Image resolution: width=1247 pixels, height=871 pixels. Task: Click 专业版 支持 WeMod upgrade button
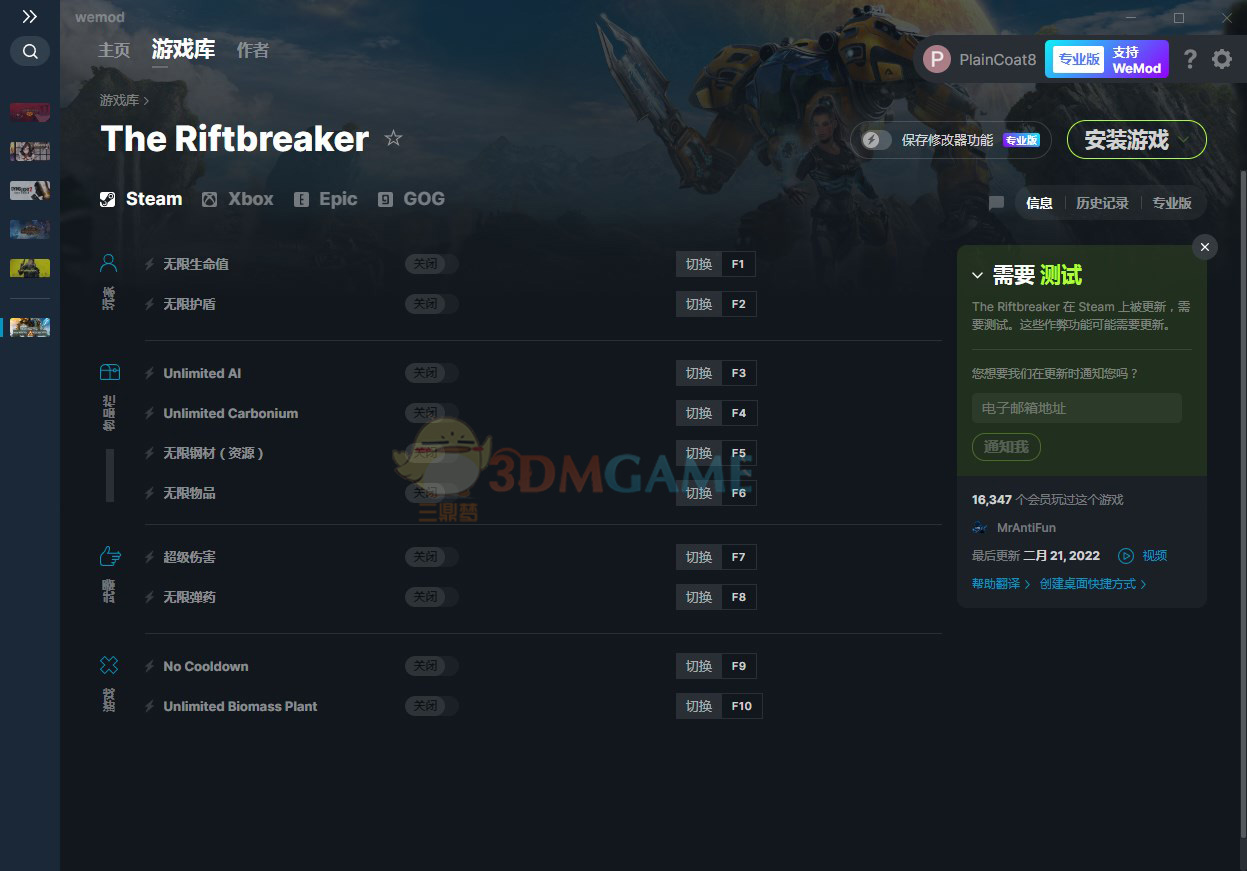pos(1107,59)
